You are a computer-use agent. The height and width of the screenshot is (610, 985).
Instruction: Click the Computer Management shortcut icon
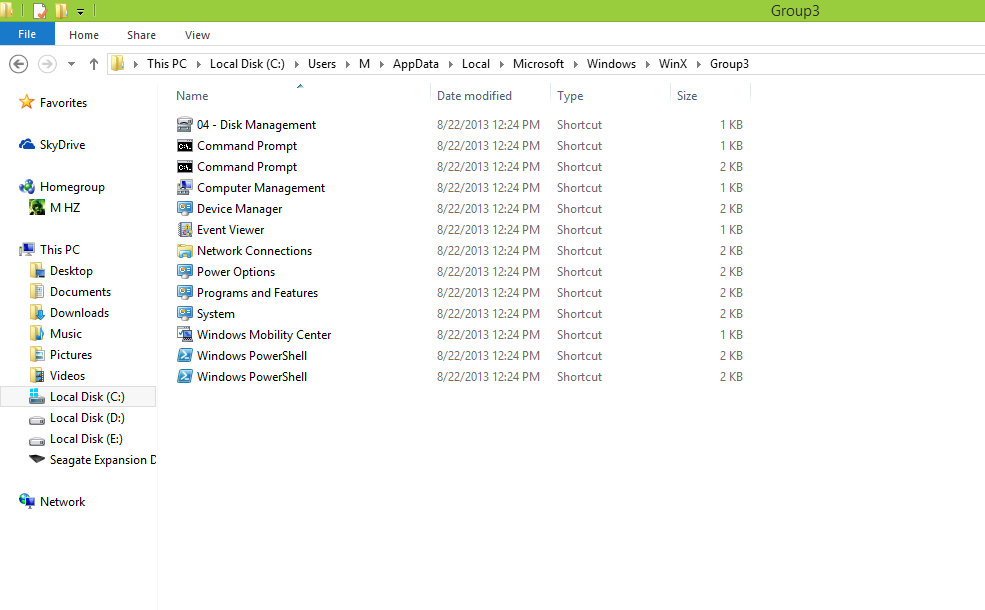coord(185,187)
